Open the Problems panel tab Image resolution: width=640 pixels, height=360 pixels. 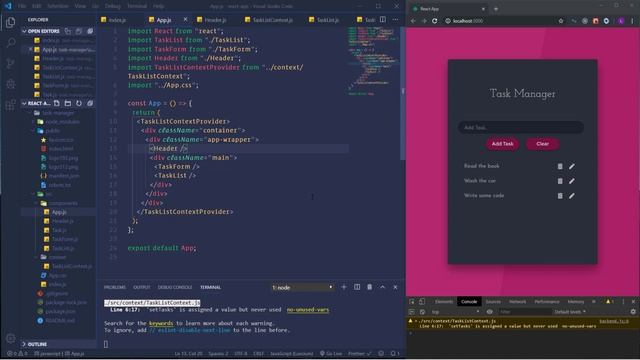[x=115, y=287]
